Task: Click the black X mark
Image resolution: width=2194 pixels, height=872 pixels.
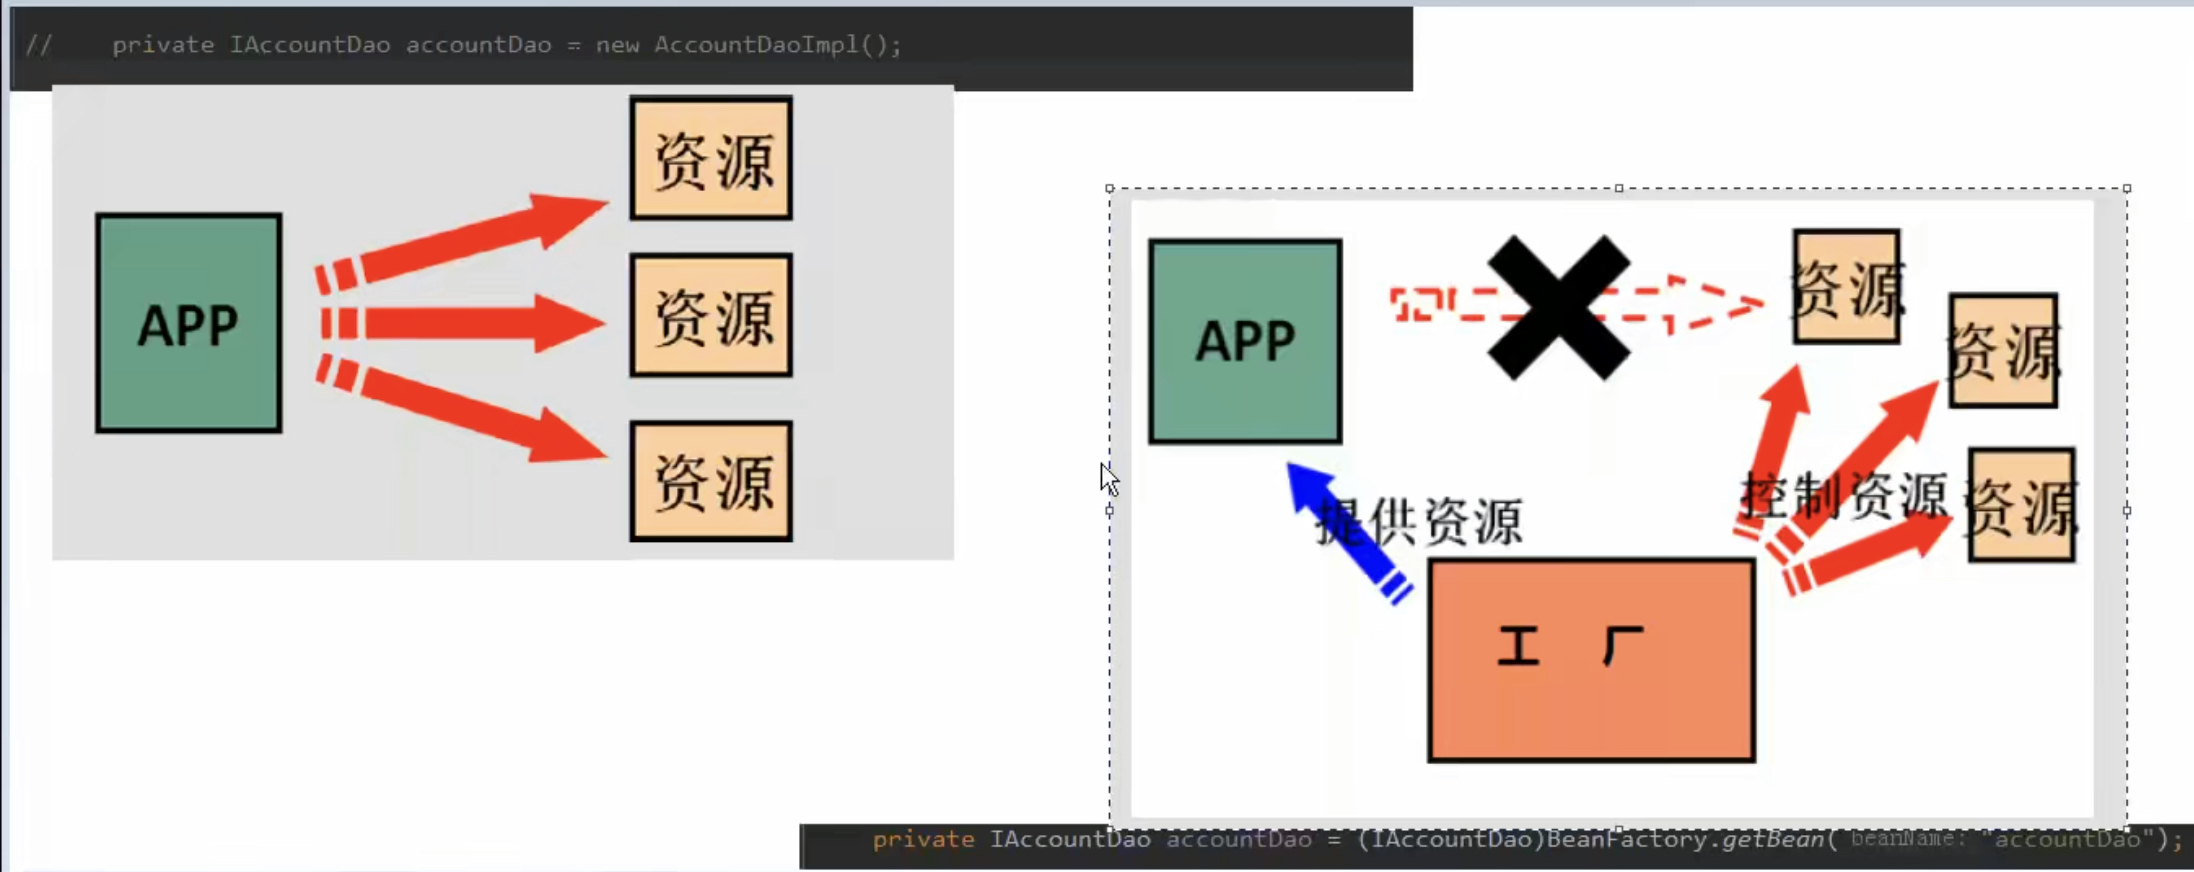Action: pyautogui.click(x=1558, y=308)
